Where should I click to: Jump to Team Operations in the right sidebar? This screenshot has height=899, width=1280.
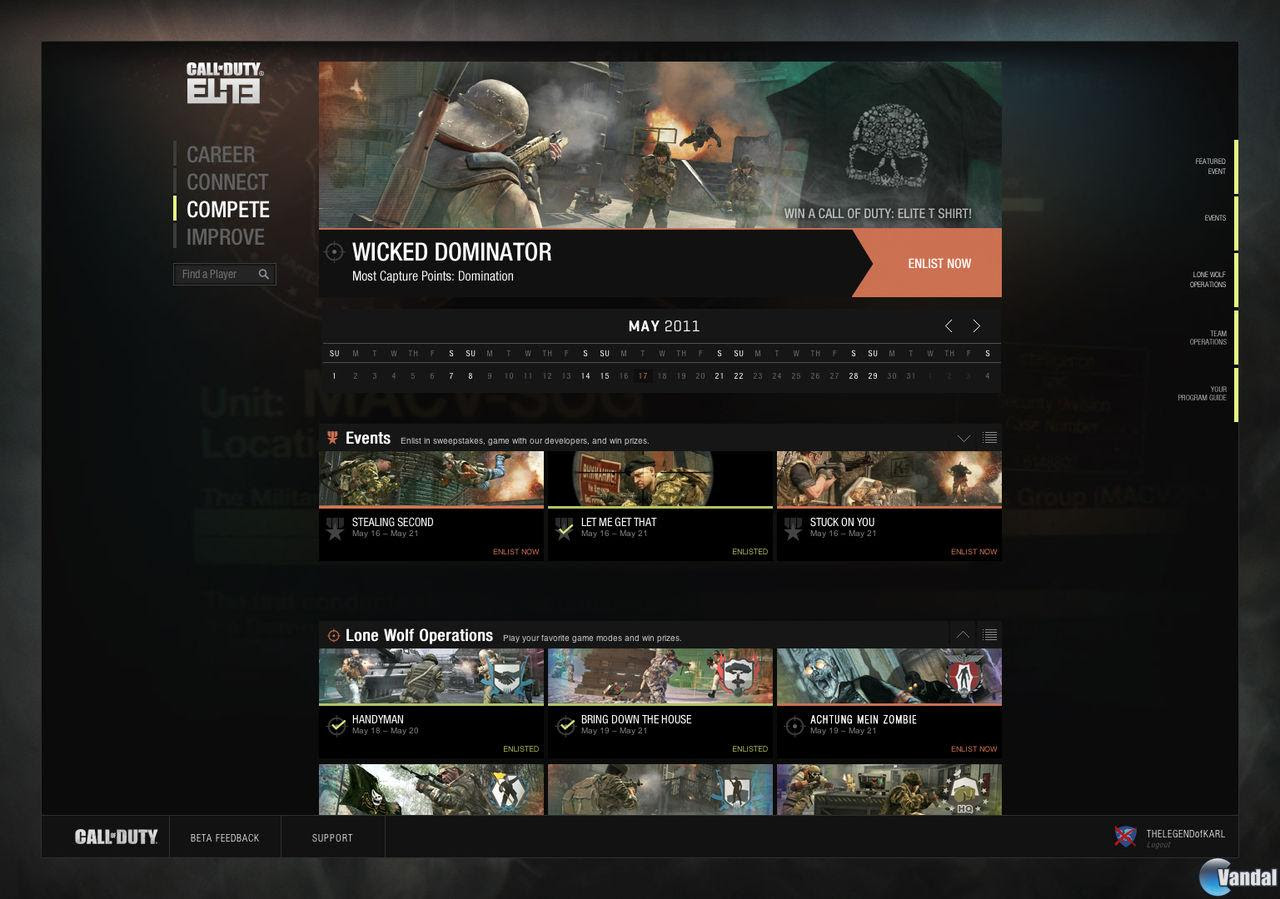[x=1208, y=337]
